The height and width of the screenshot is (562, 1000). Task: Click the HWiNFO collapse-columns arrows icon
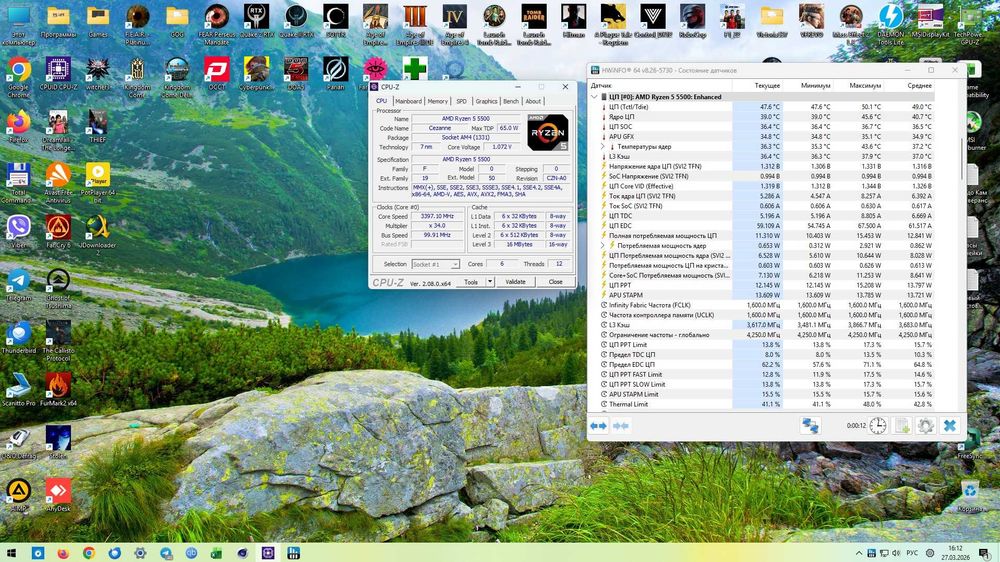[620, 426]
